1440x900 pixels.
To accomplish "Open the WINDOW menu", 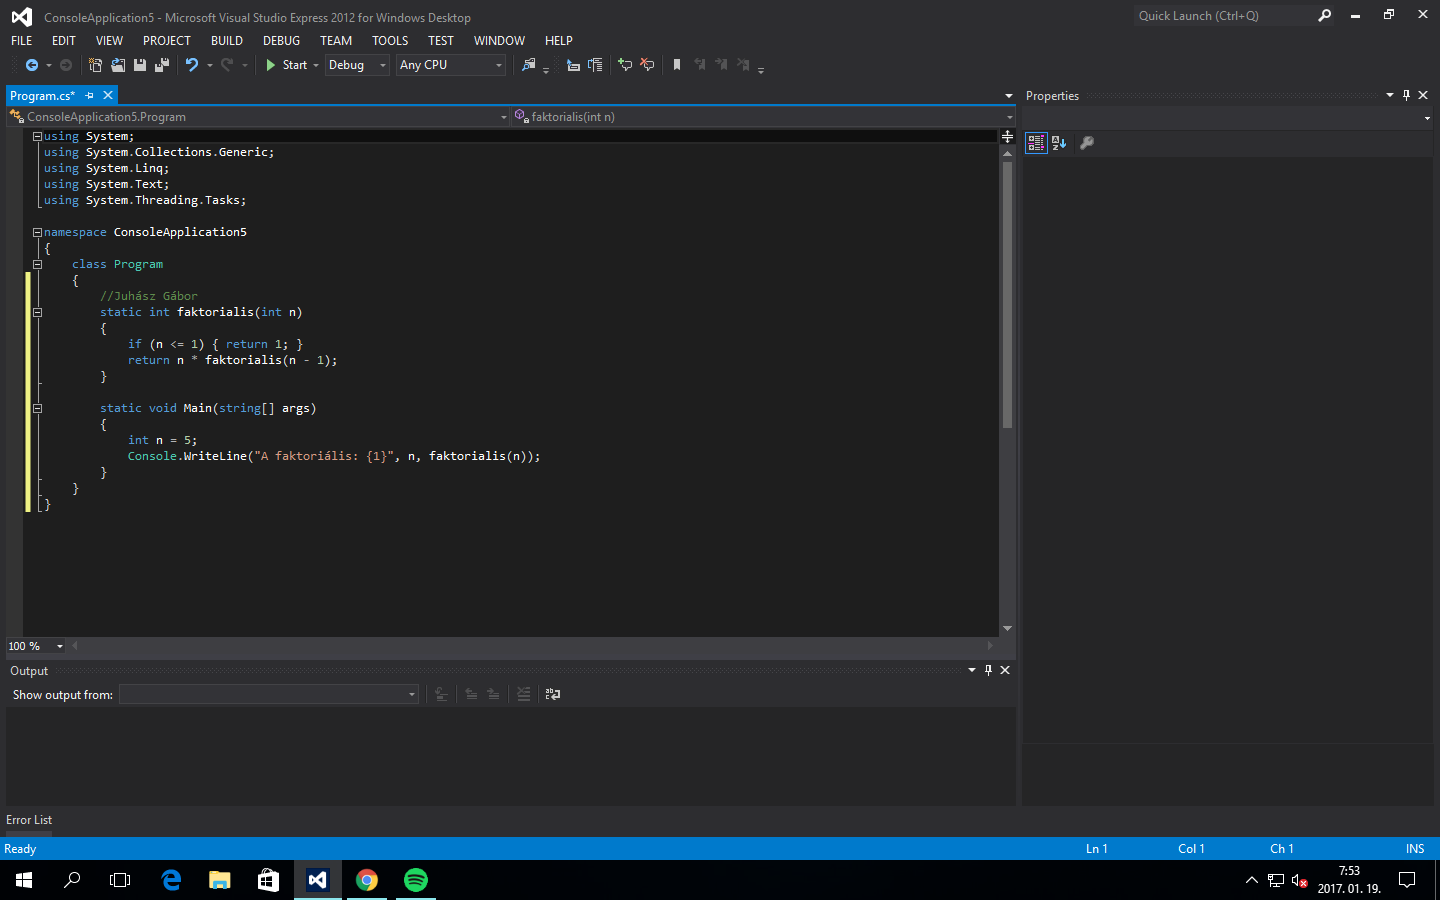I will pyautogui.click(x=499, y=41).
